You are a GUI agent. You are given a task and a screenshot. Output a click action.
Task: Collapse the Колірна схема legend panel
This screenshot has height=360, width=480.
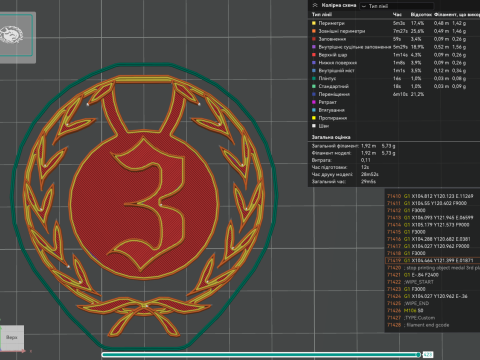tap(315, 5)
